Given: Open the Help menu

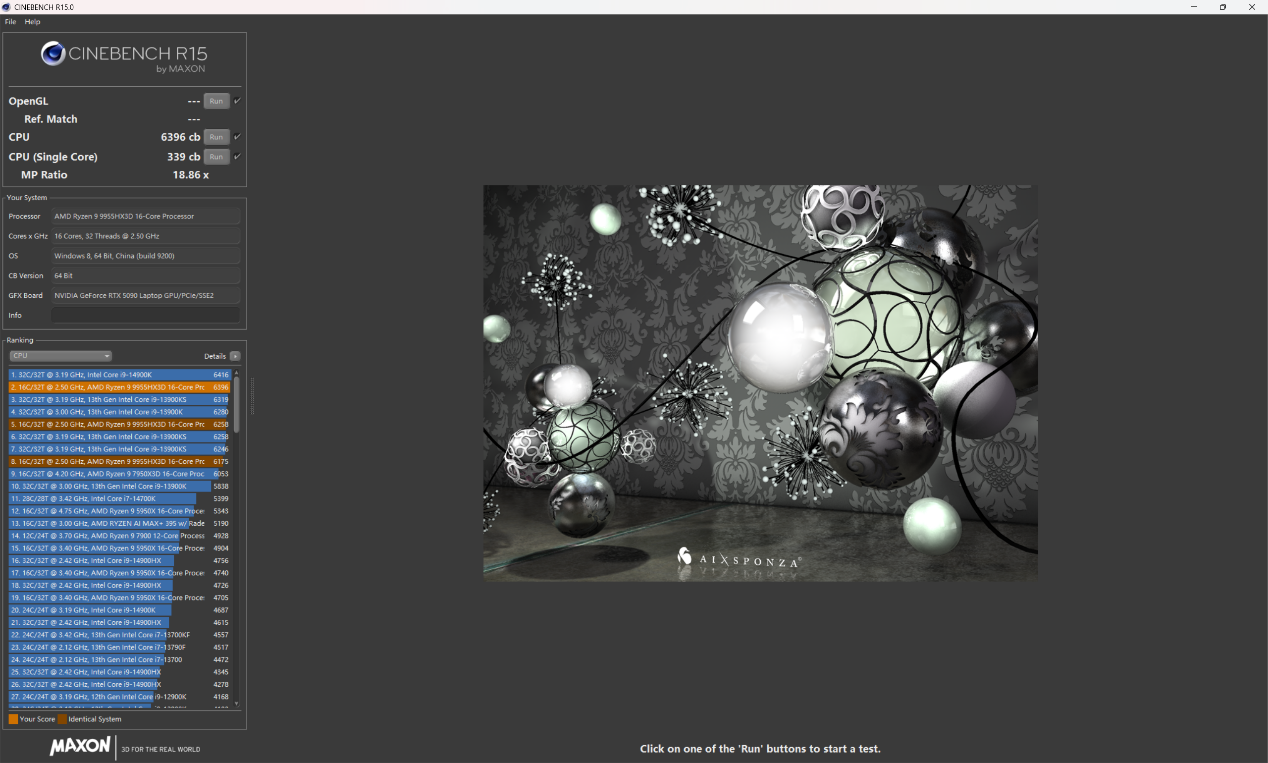Looking at the screenshot, I should [x=33, y=22].
